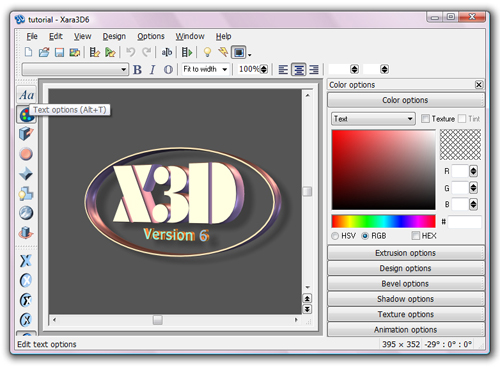Adjust the G value stepper
The width and height of the screenshot is (500, 367).
tap(473, 188)
